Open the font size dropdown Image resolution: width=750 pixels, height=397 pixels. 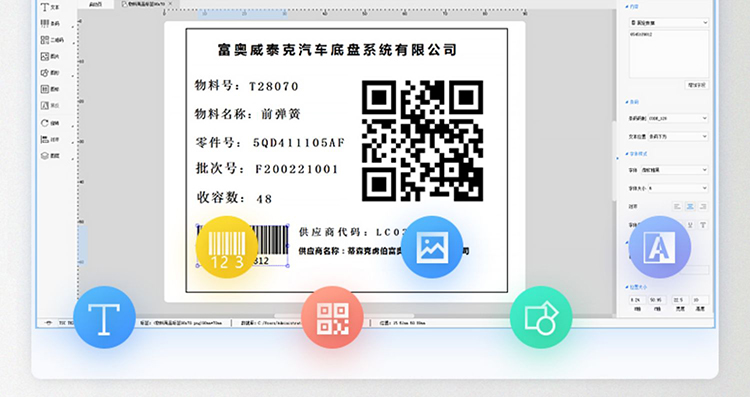pyautogui.click(x=678, y=188)
